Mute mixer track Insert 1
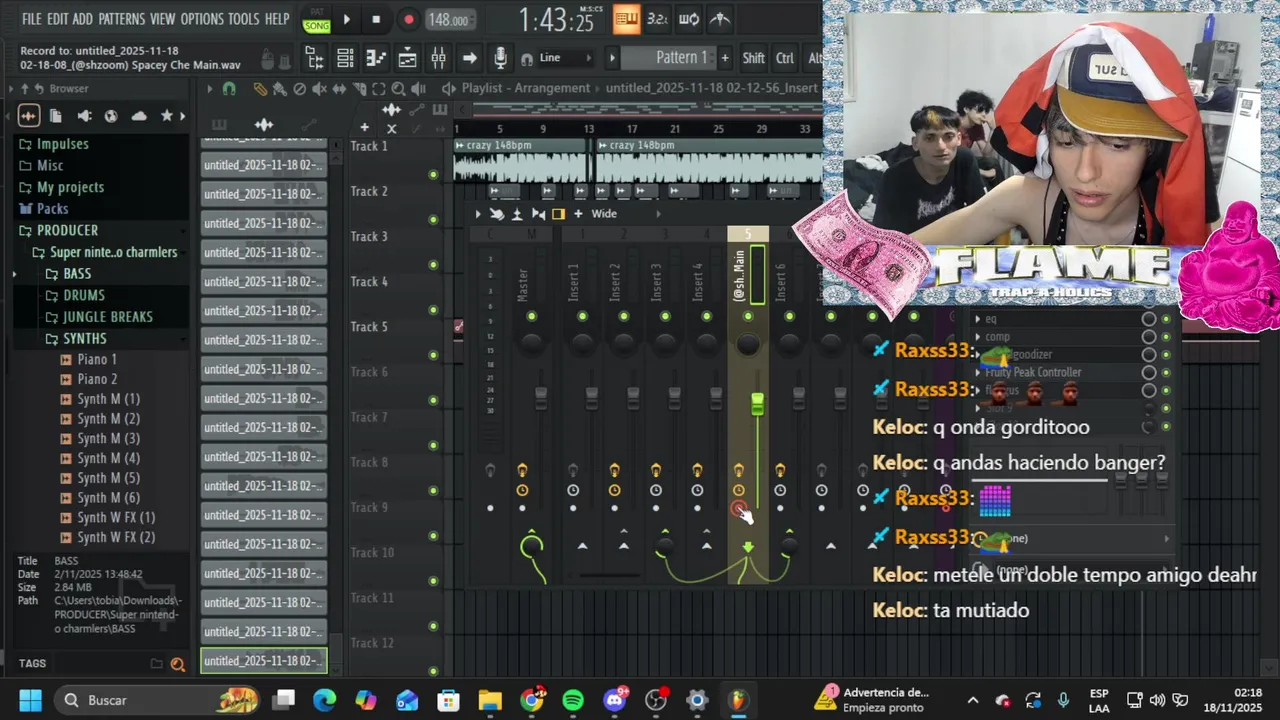Viewport: 1280px width, 720px height. (x=582, y=316)
